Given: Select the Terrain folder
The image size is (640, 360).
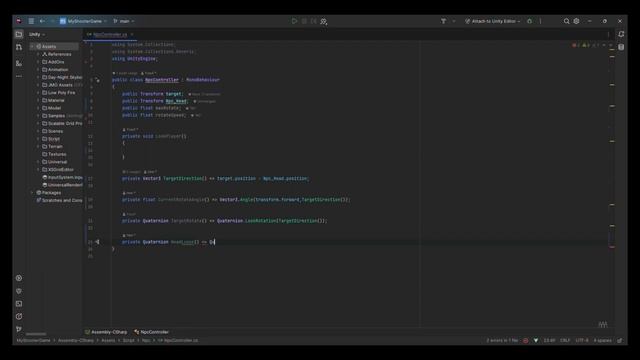Looking at the screenshot, I should (x=52, y=147).
